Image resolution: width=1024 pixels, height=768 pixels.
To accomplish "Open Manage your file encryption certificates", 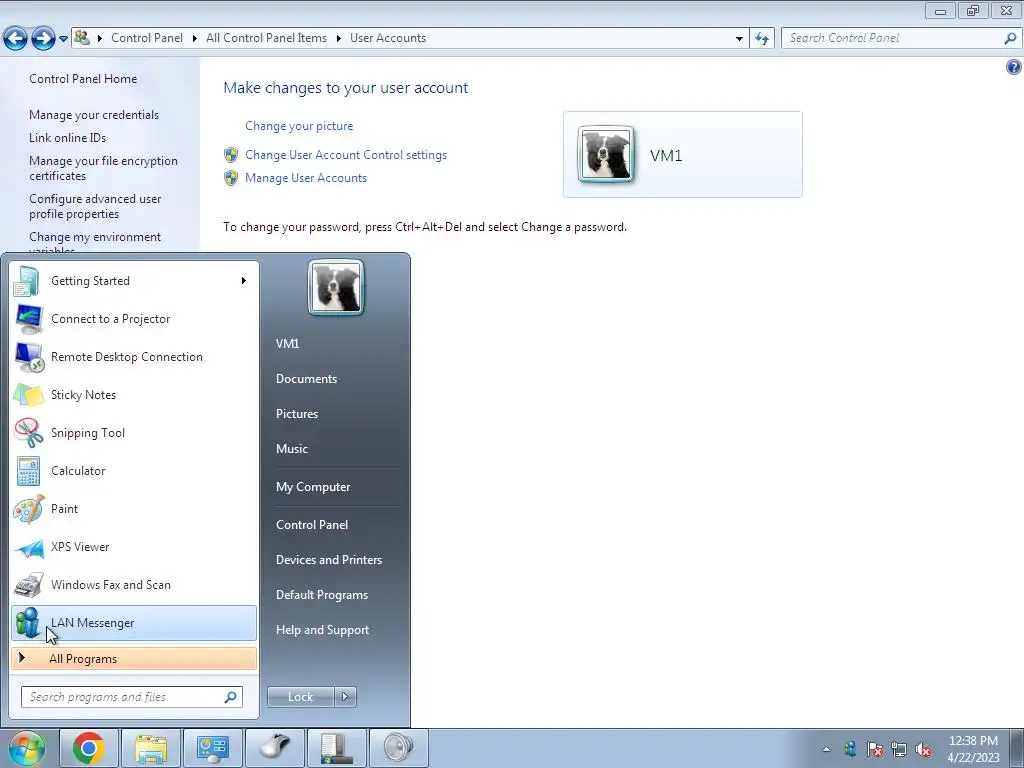I will (103, 168).
